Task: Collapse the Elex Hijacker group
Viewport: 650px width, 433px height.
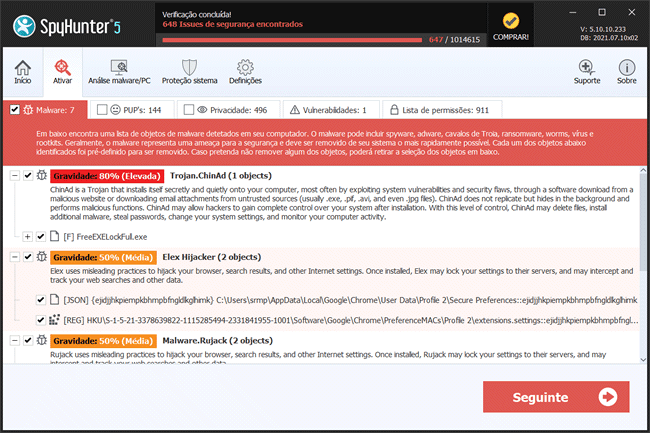Action: [15, 257]
